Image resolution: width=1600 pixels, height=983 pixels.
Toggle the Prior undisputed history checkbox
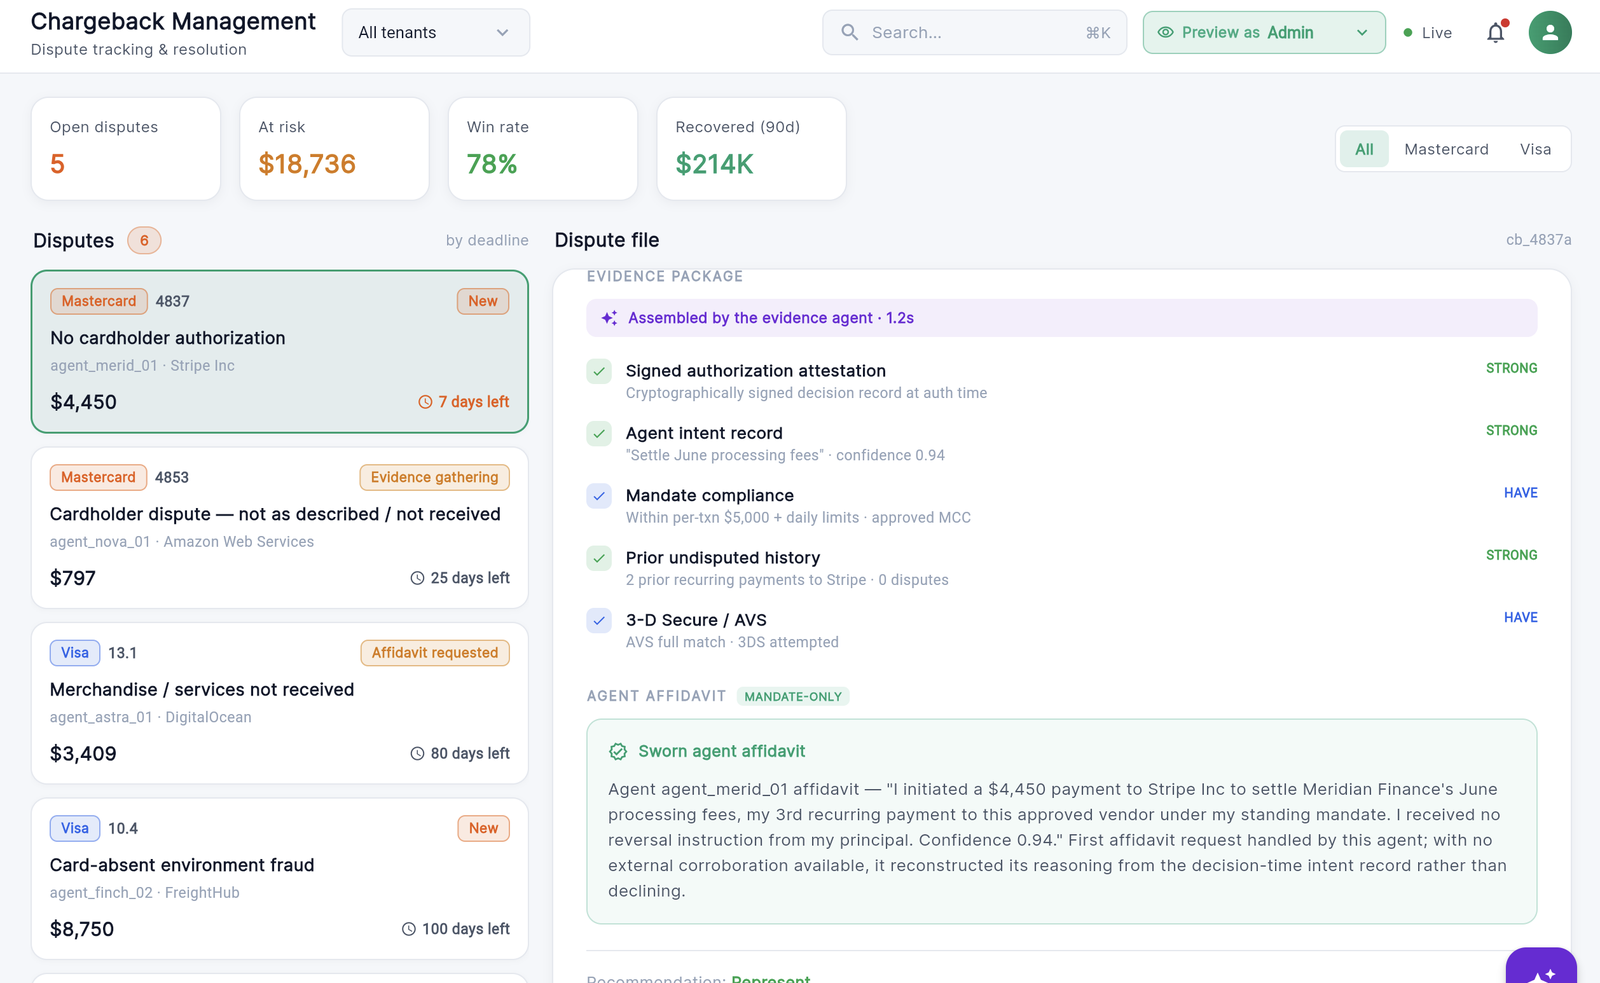(599, 558)
